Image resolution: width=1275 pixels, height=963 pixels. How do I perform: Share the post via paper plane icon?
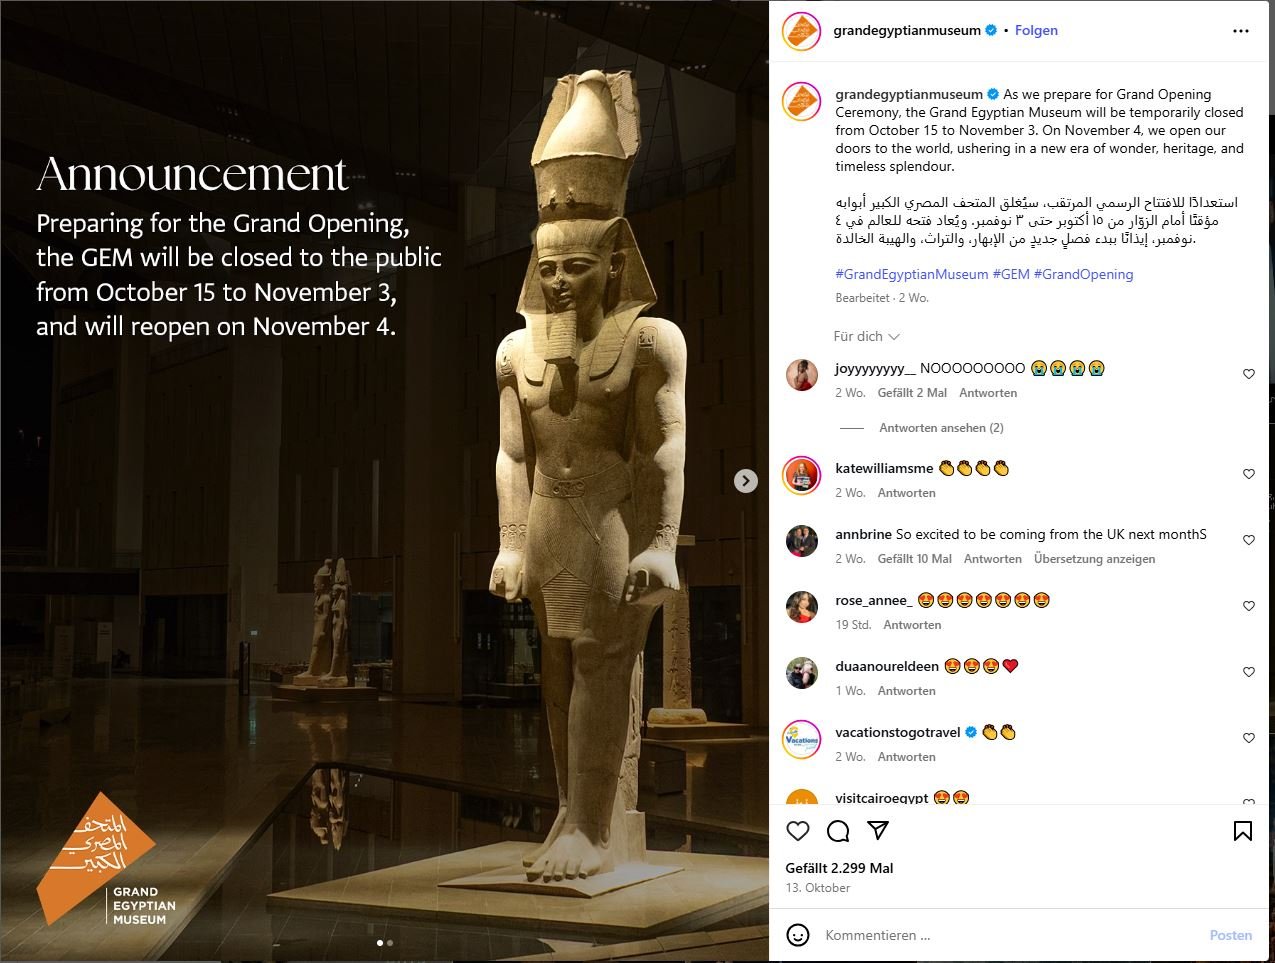tap(878, 831)
